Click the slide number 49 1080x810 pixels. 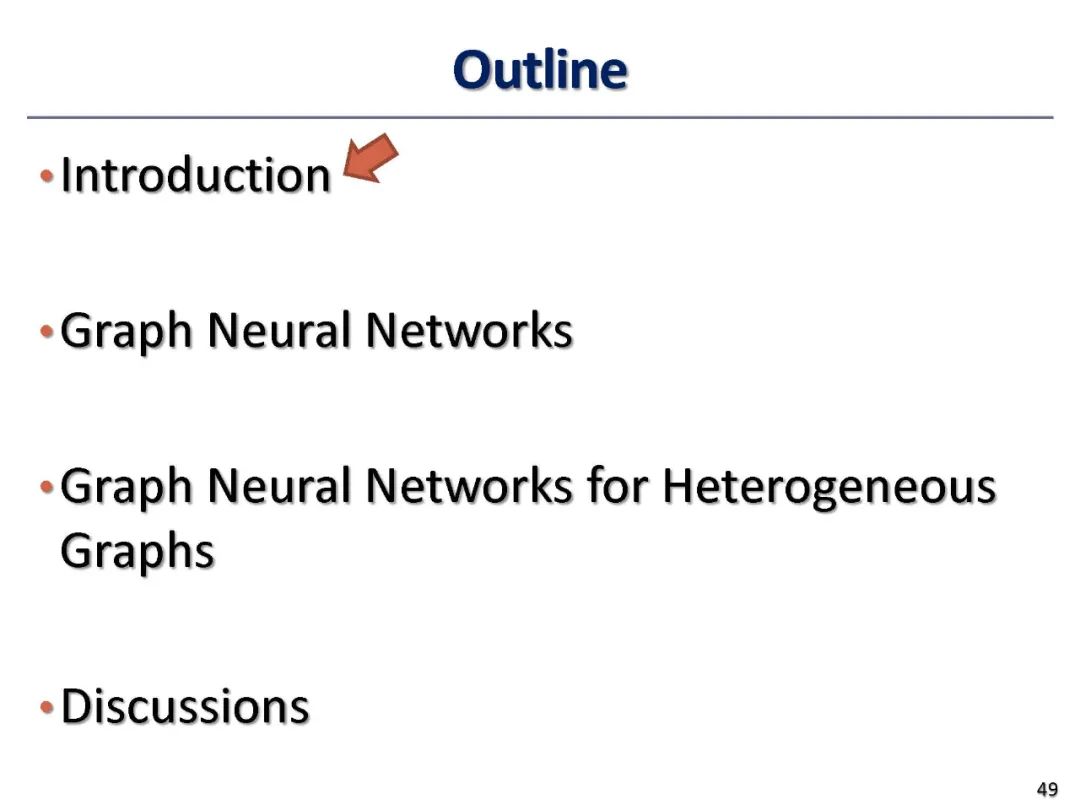tap(1047, 790)
